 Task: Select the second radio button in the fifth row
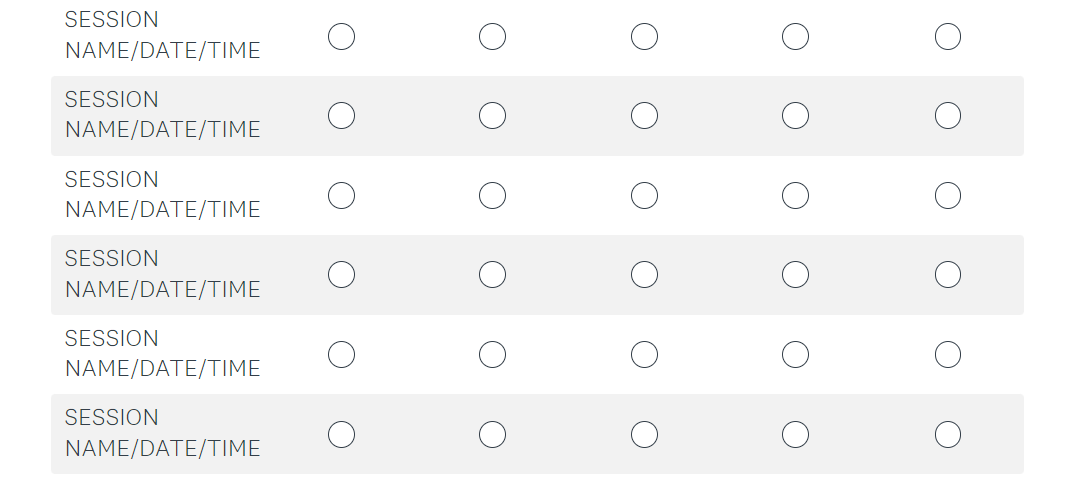(x=492, y=355)
